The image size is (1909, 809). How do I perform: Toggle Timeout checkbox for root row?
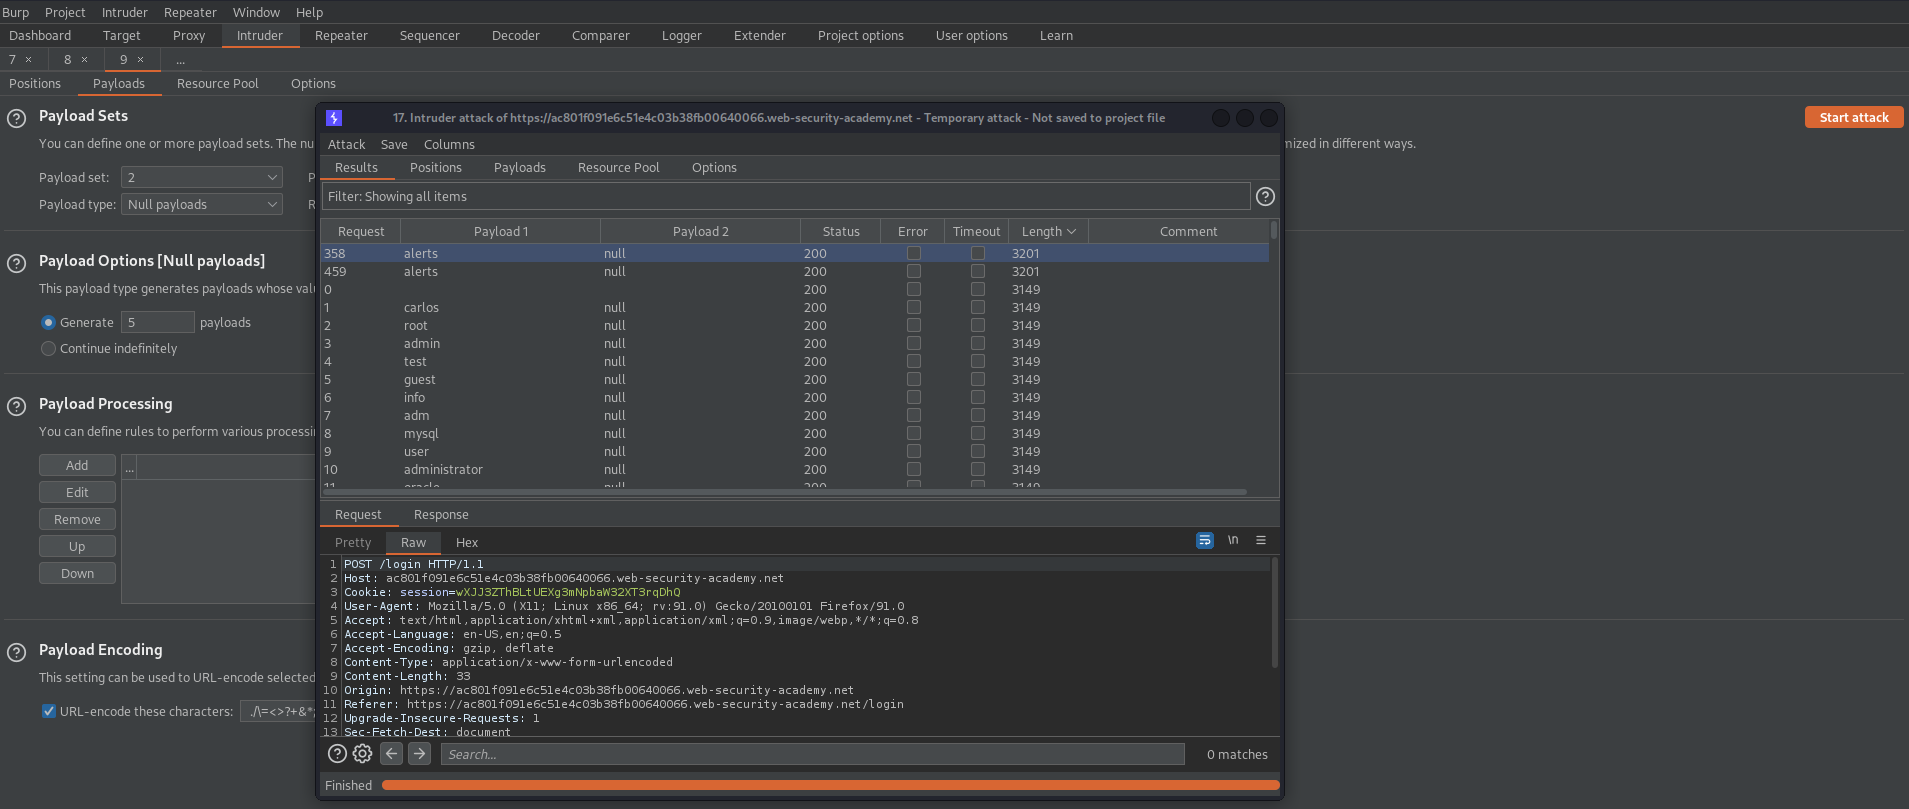pyautogui.click(x=978, y=325)
